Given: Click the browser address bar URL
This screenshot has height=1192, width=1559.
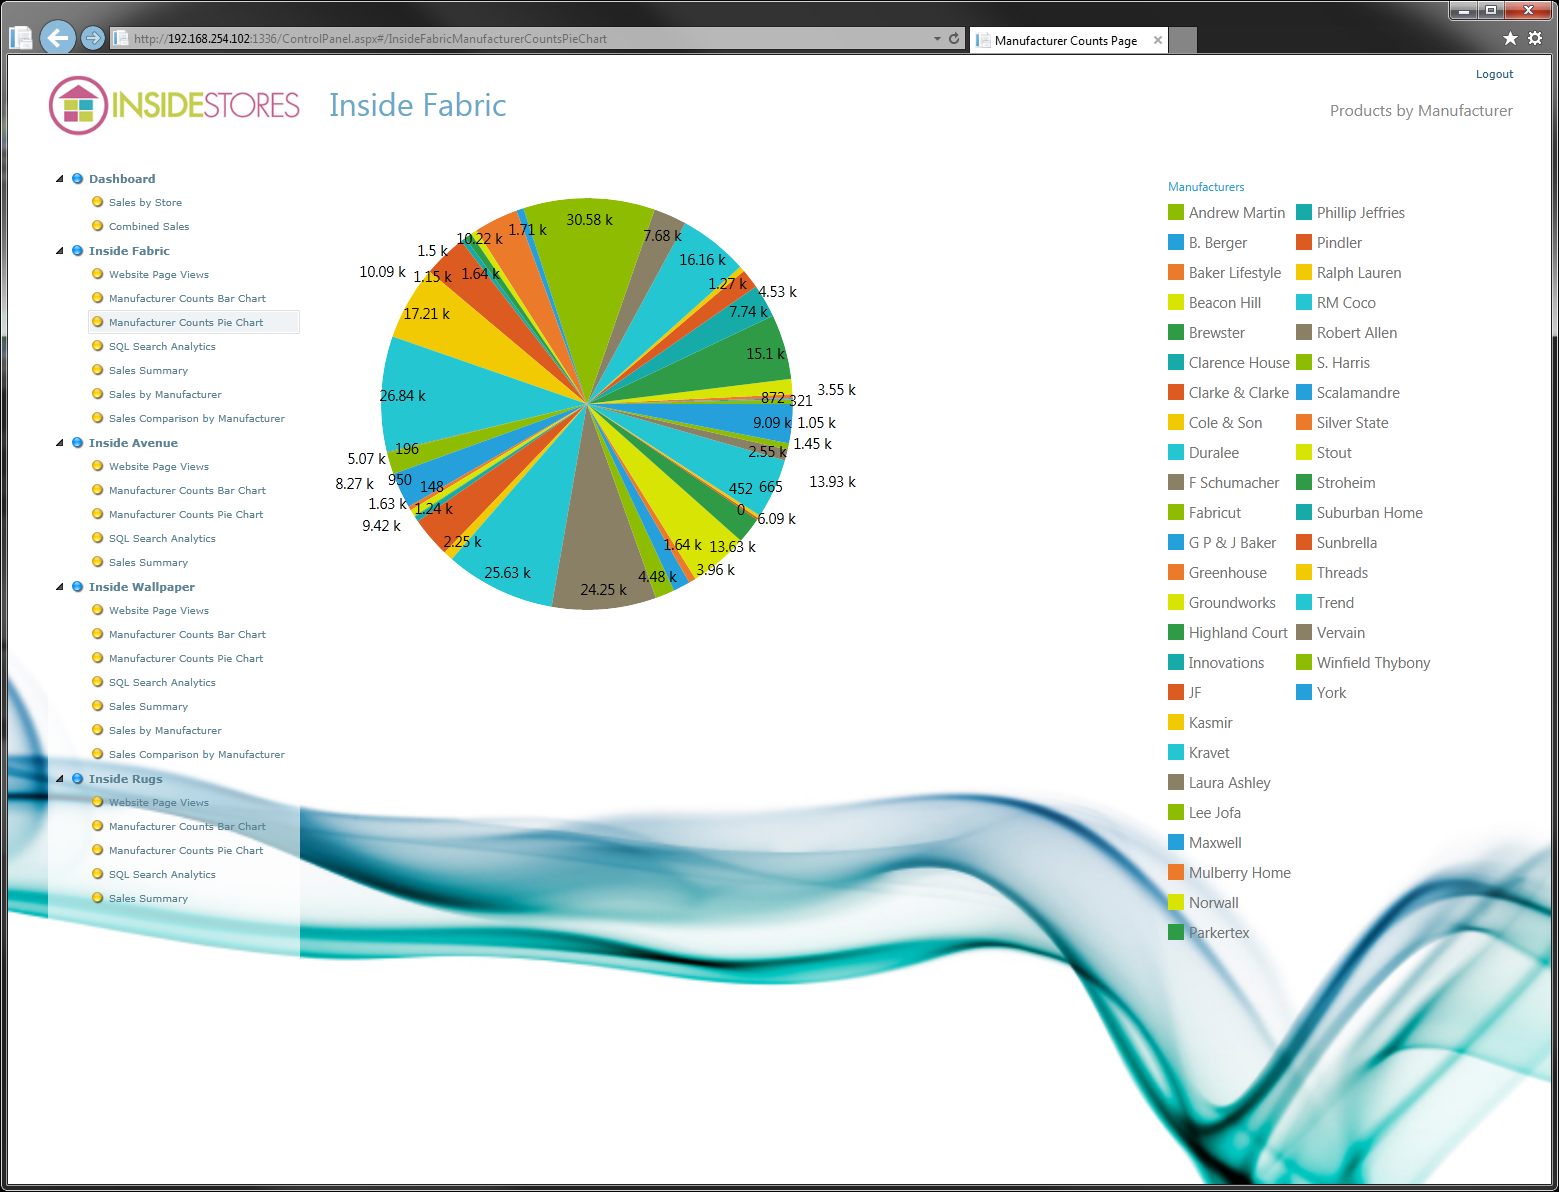Looking at the screenshot, I should [370, 39].
